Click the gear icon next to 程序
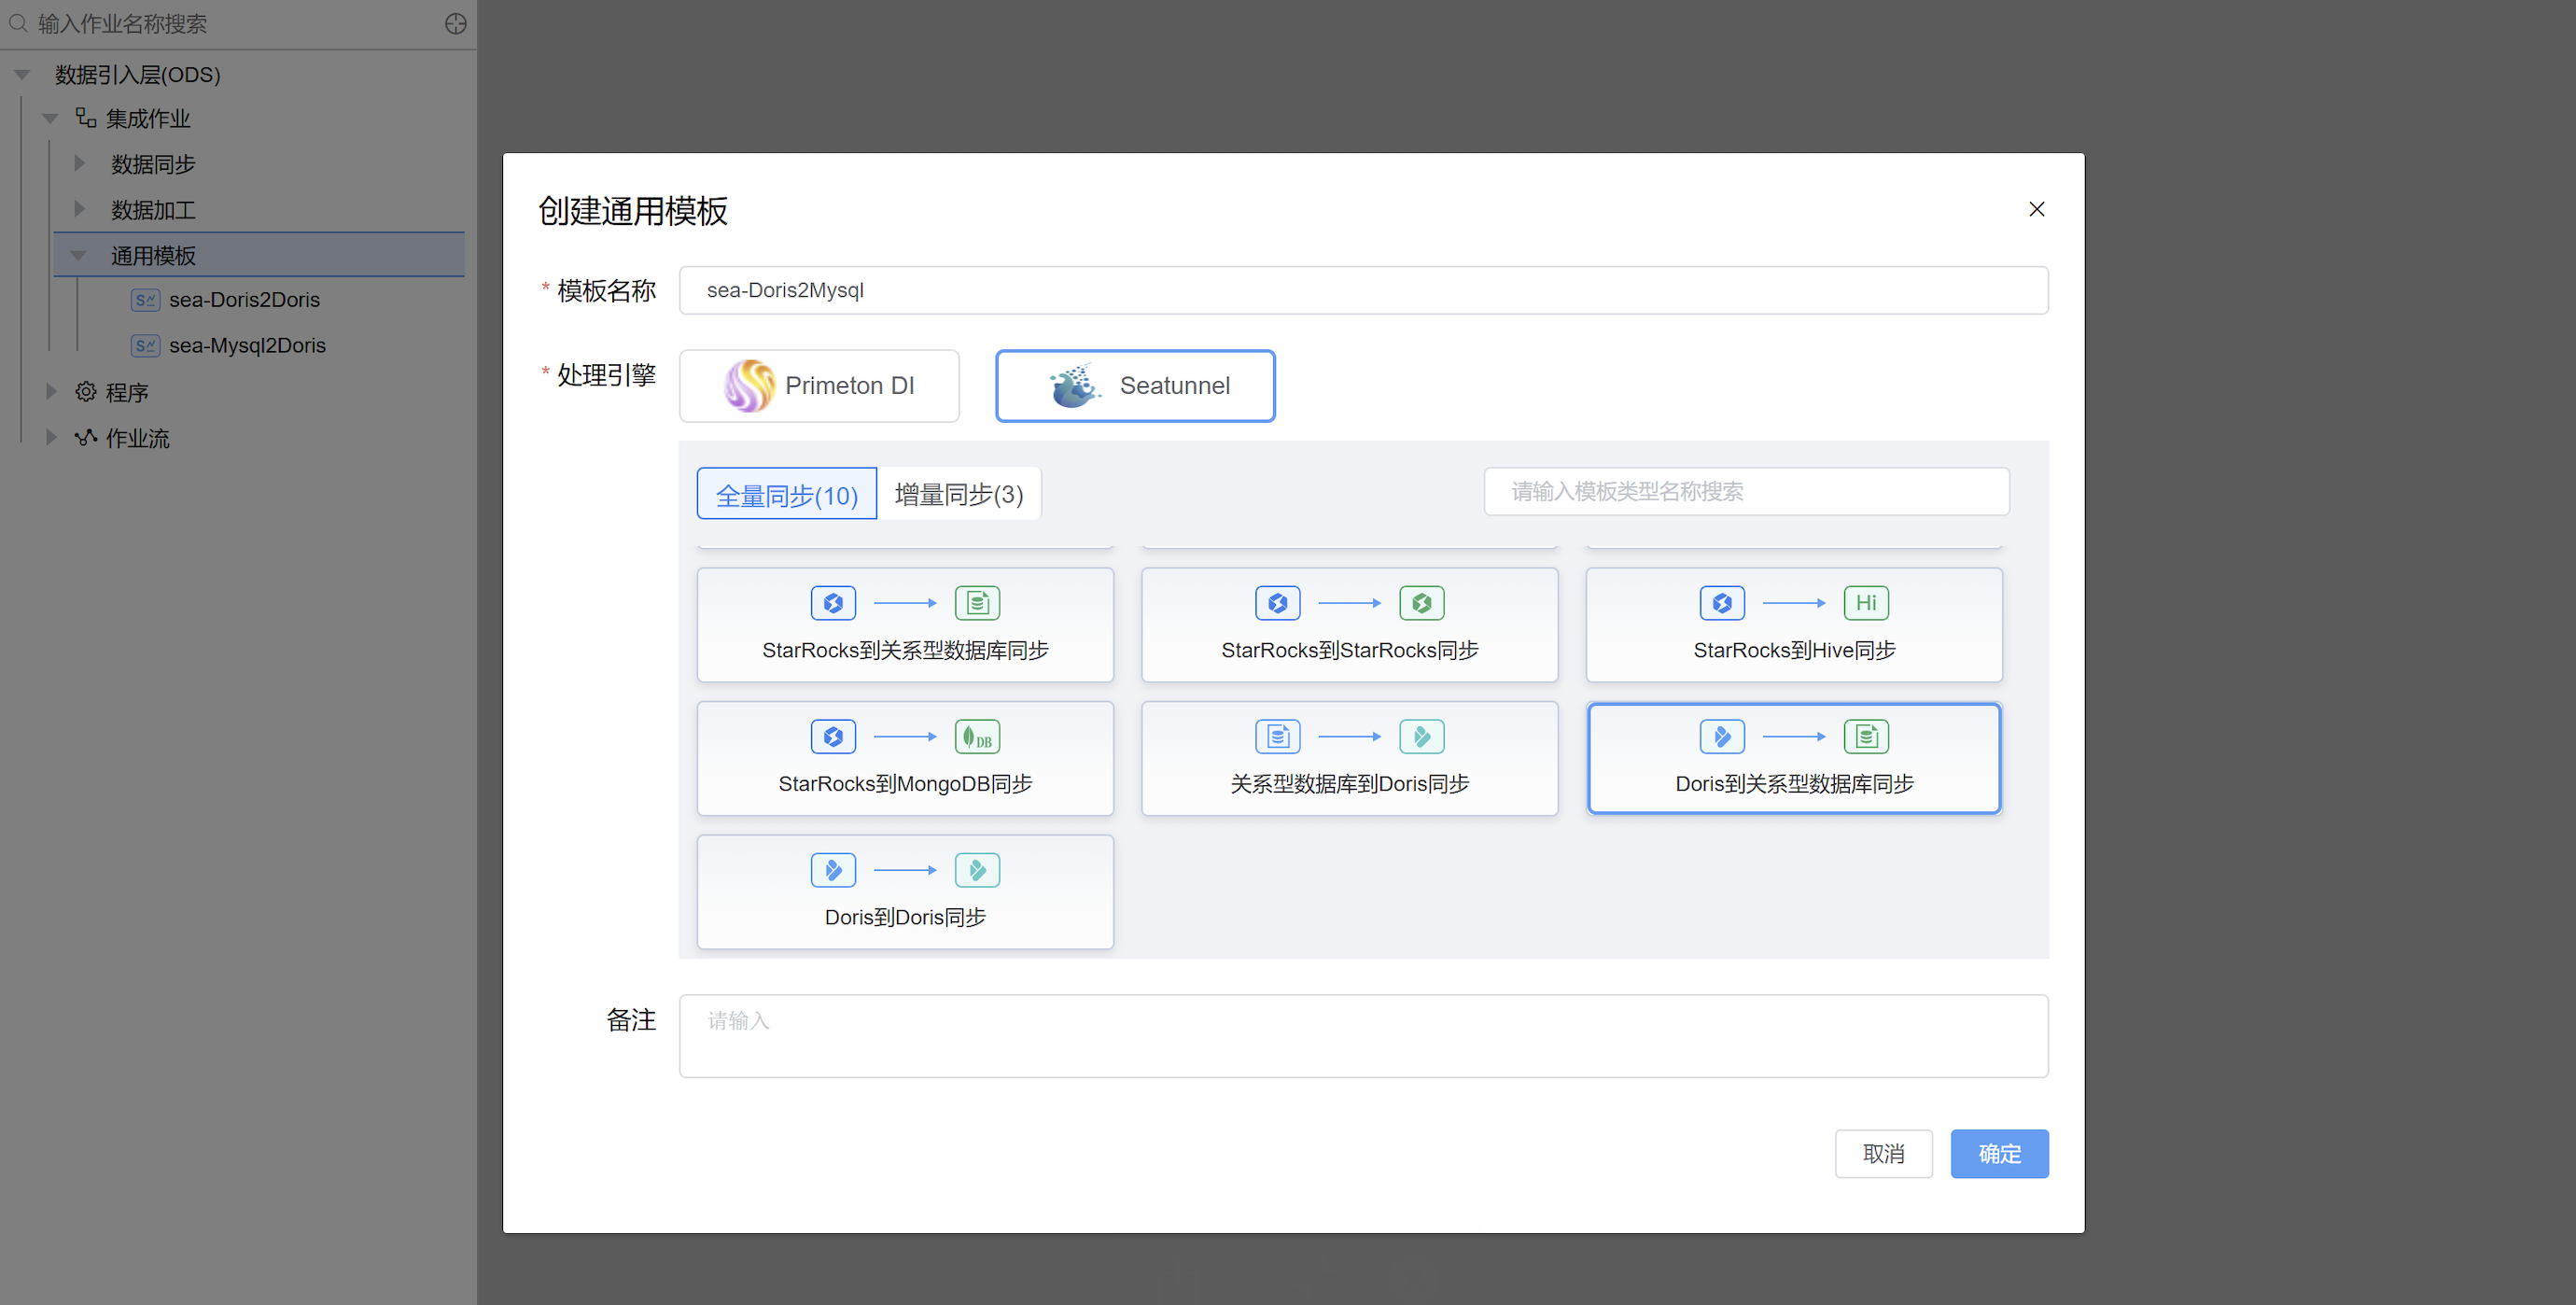 86,392
